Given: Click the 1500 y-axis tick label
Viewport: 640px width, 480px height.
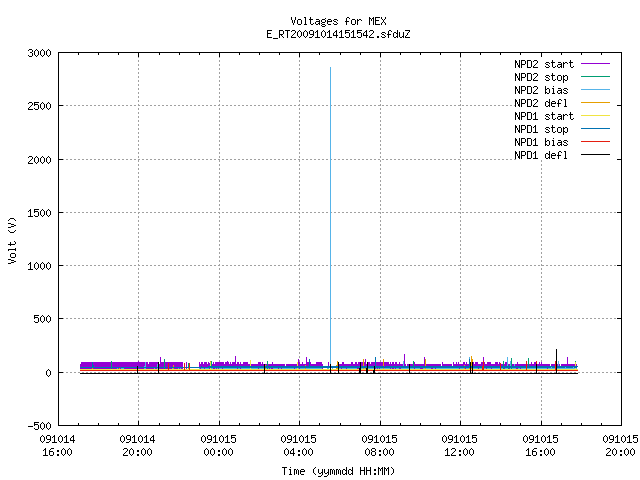Looking at the screenshot, I should (40, 213).
